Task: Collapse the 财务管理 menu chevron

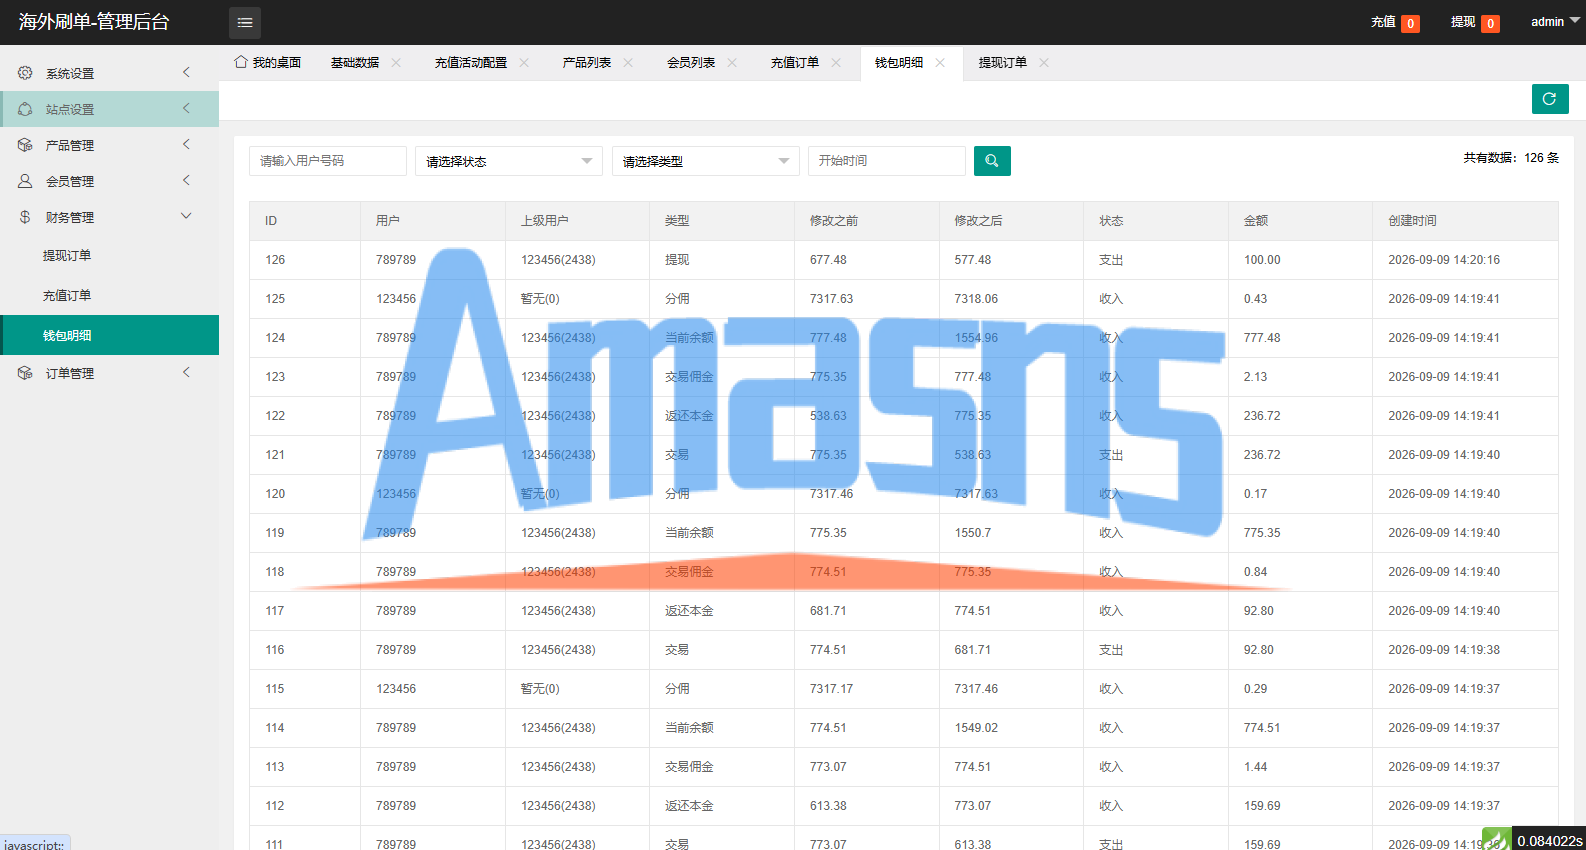Action: pyautogui.click(x=186, y=216)
